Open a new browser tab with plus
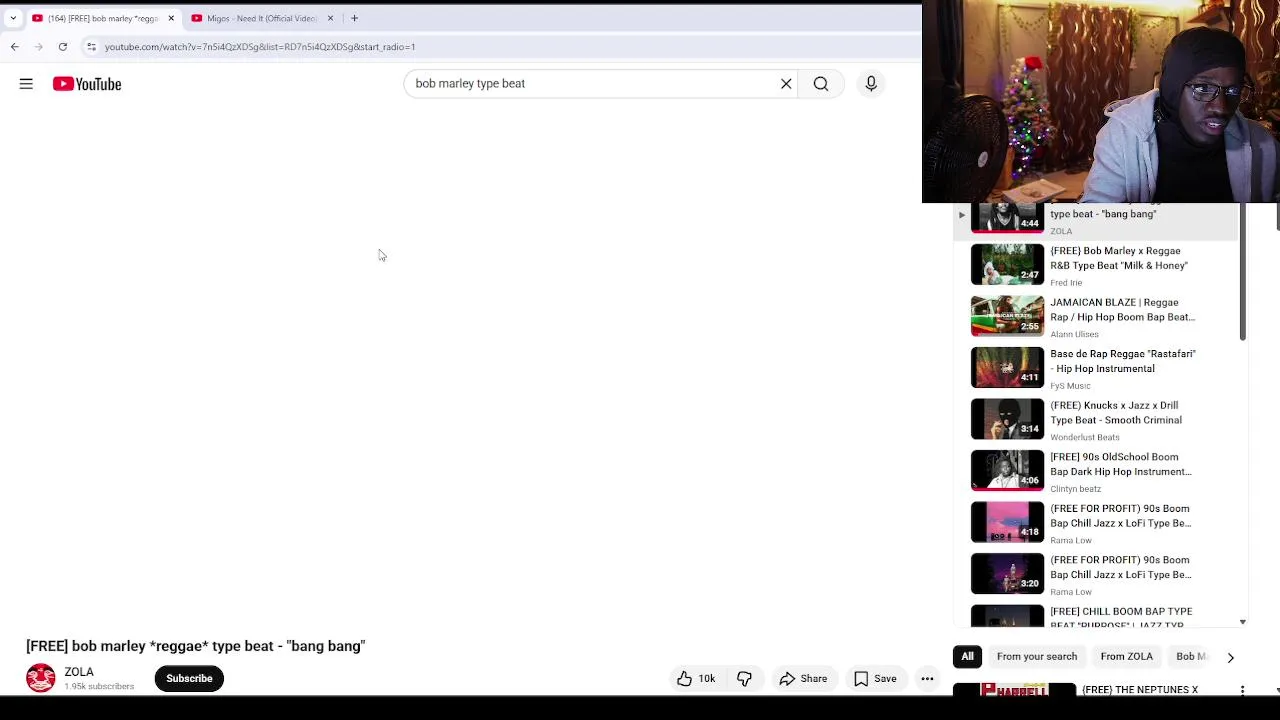Viewport: 1280px width, 720px height. (354, 18)
